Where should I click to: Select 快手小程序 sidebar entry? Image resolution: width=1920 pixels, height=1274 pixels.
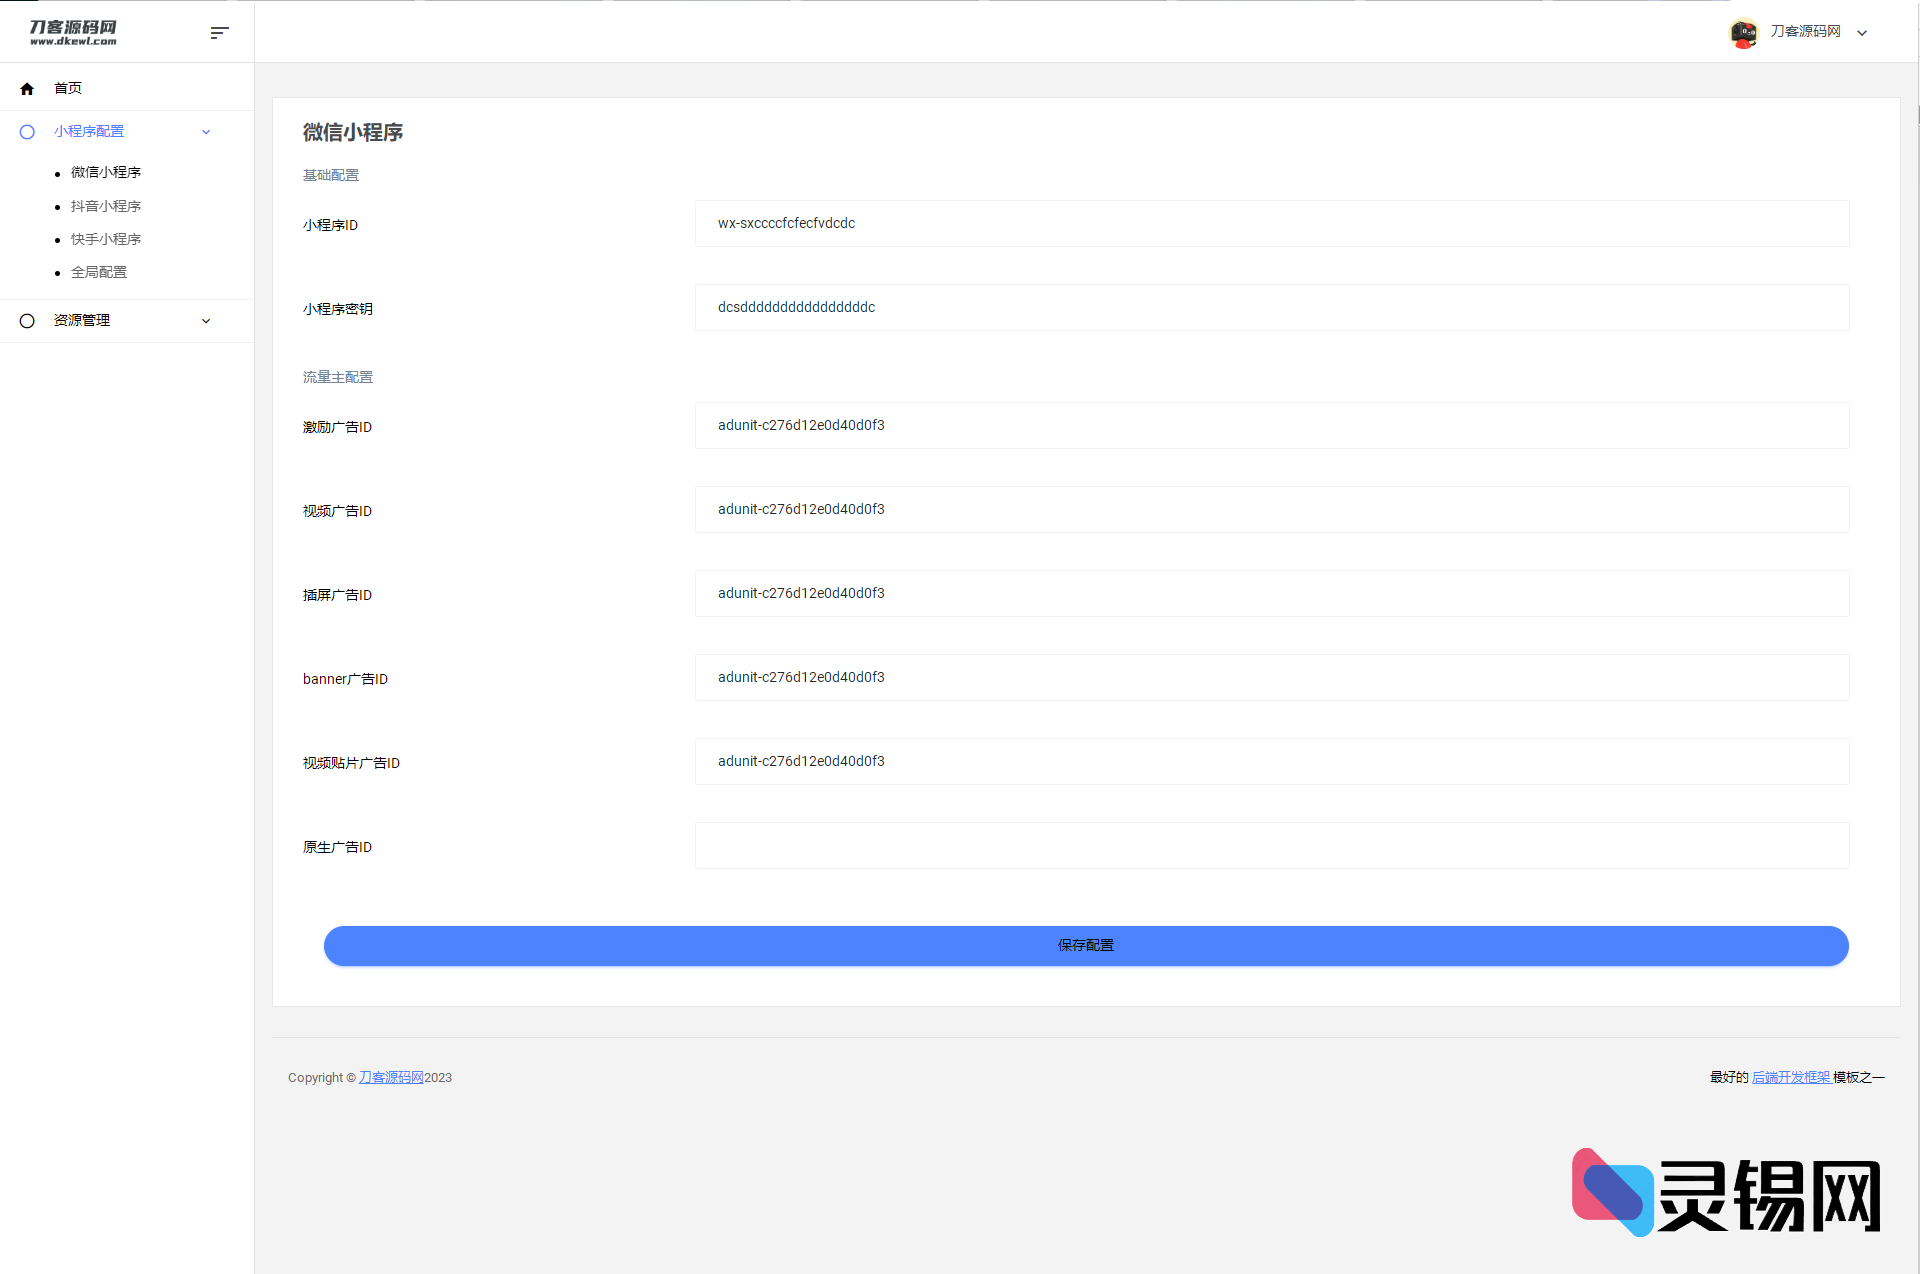pyautogui.click(x=106, y=239)
